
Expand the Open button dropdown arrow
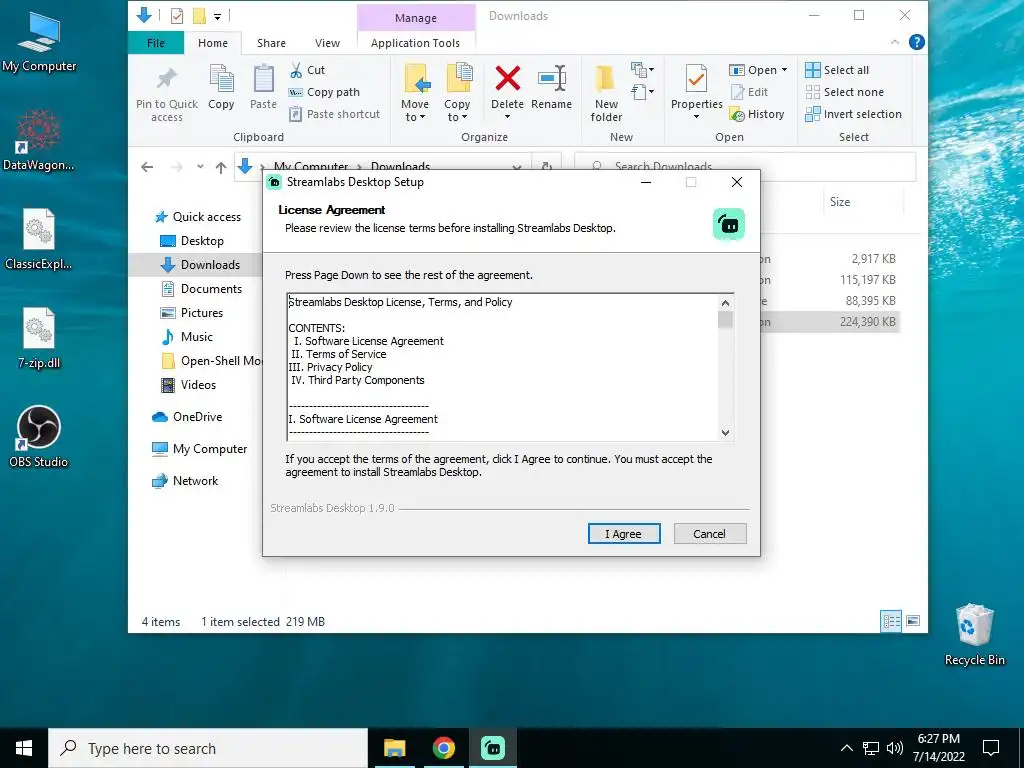(784, 70)
